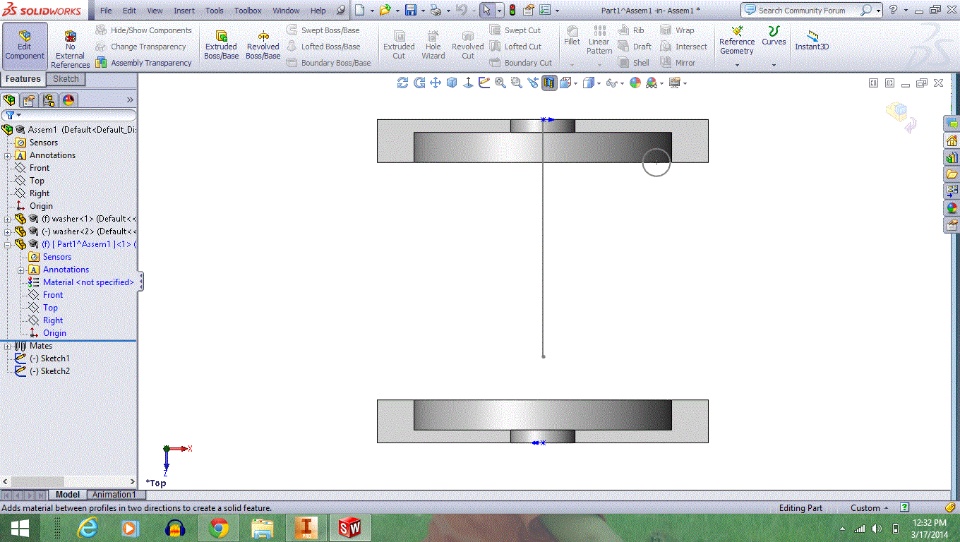This screenshot has width=960, height=542.
Task: Click Change Transparency
Action: tap(141, 47)
